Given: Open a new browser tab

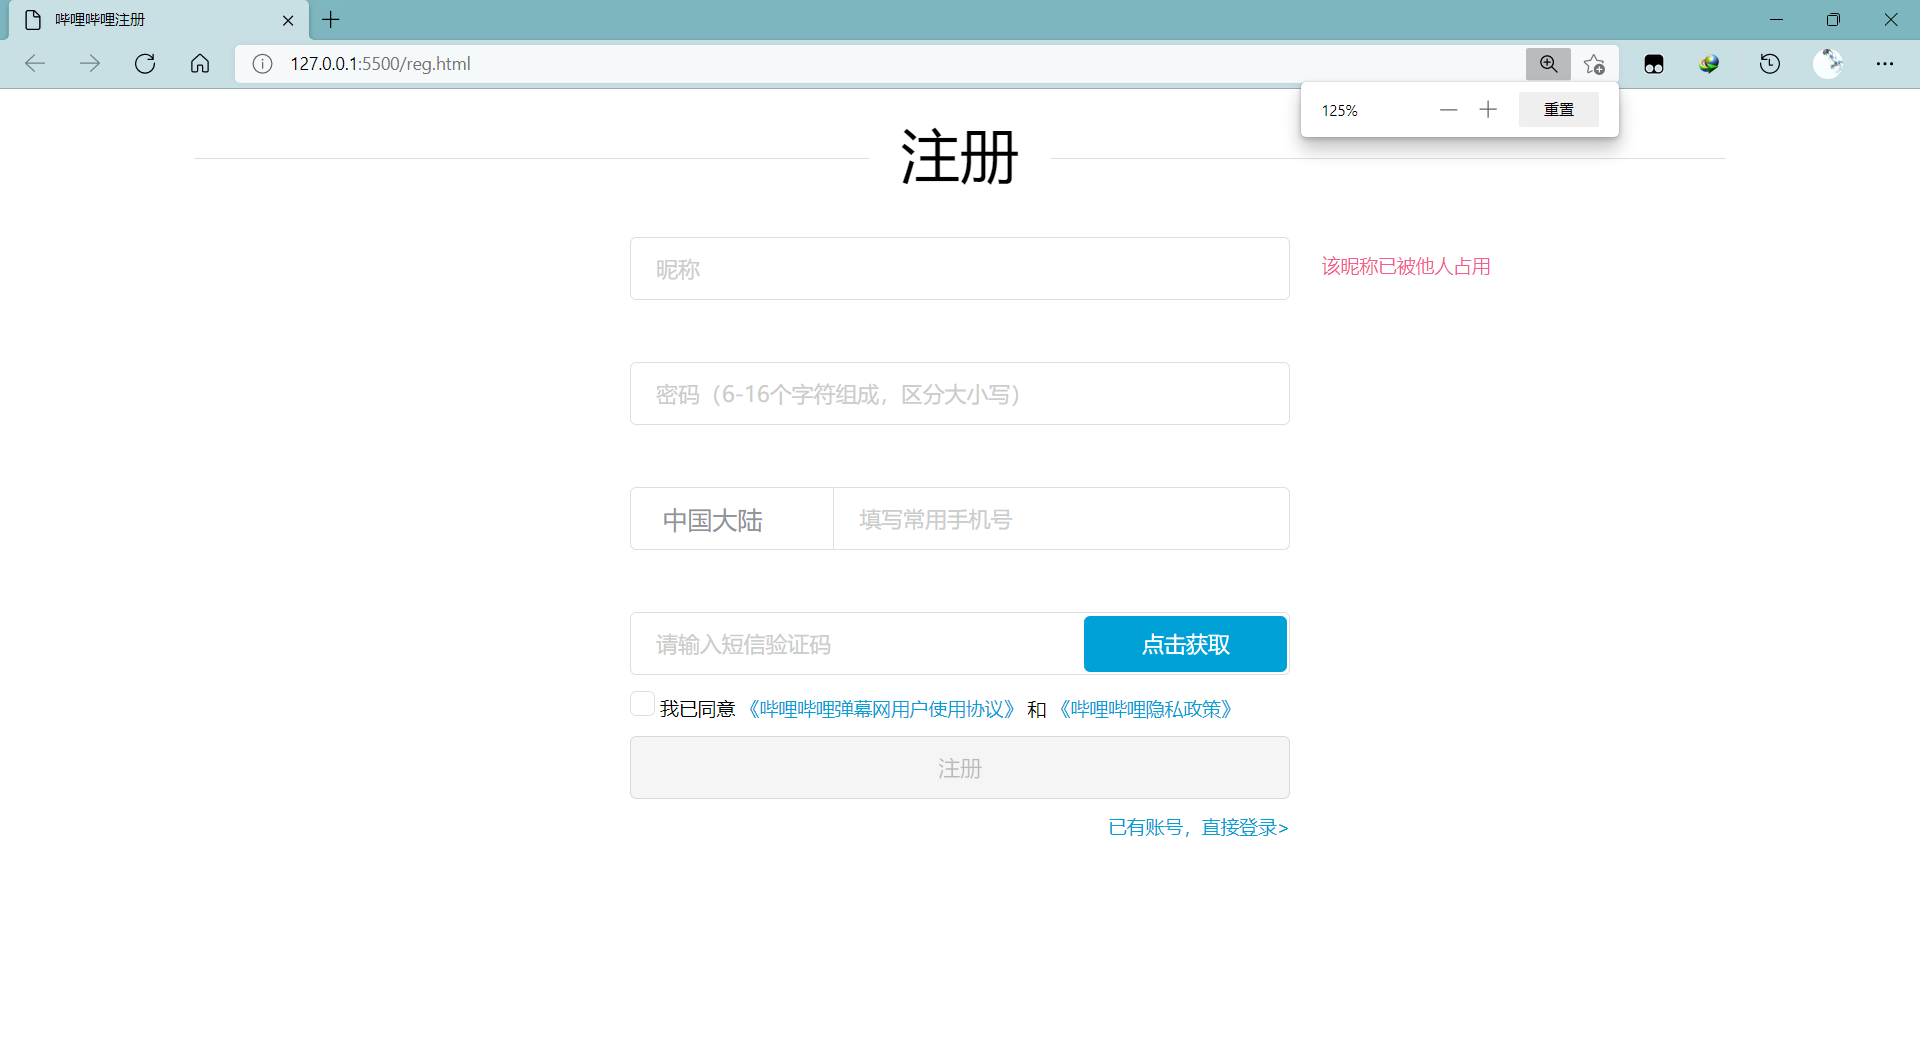Looking at the screenshot, I should (331, 19).
